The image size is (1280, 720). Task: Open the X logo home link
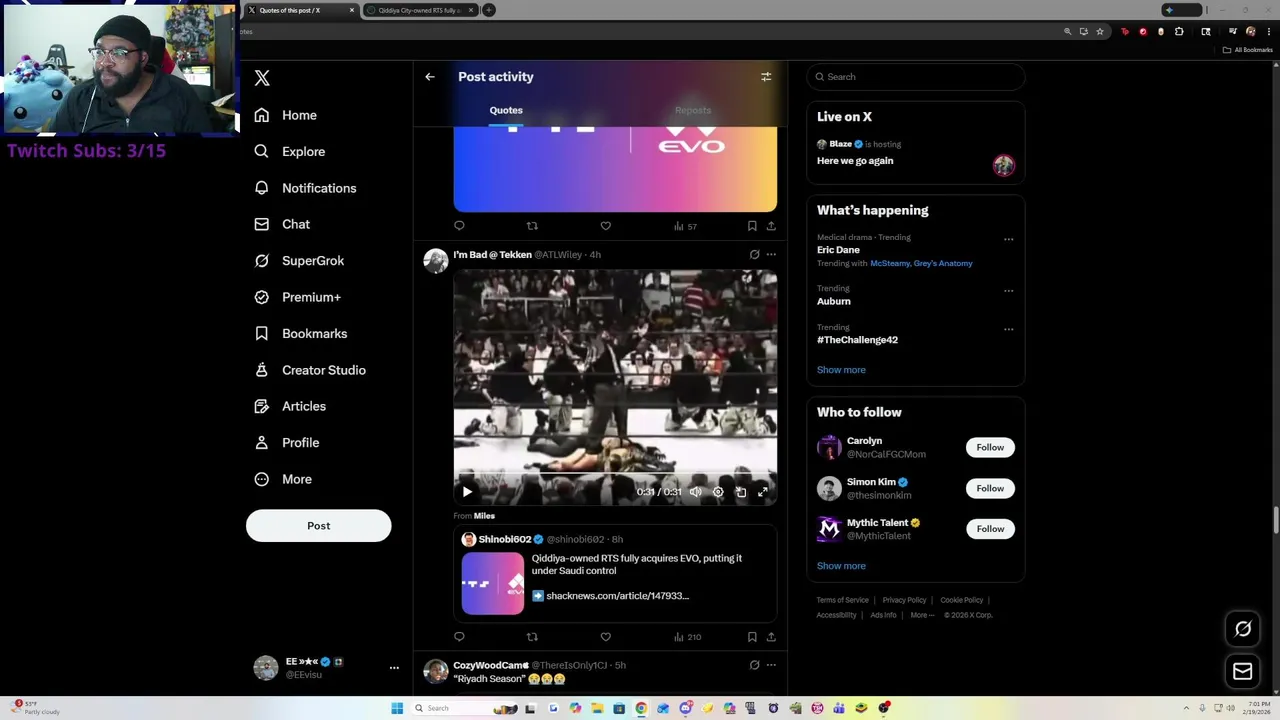coord(262,78)
